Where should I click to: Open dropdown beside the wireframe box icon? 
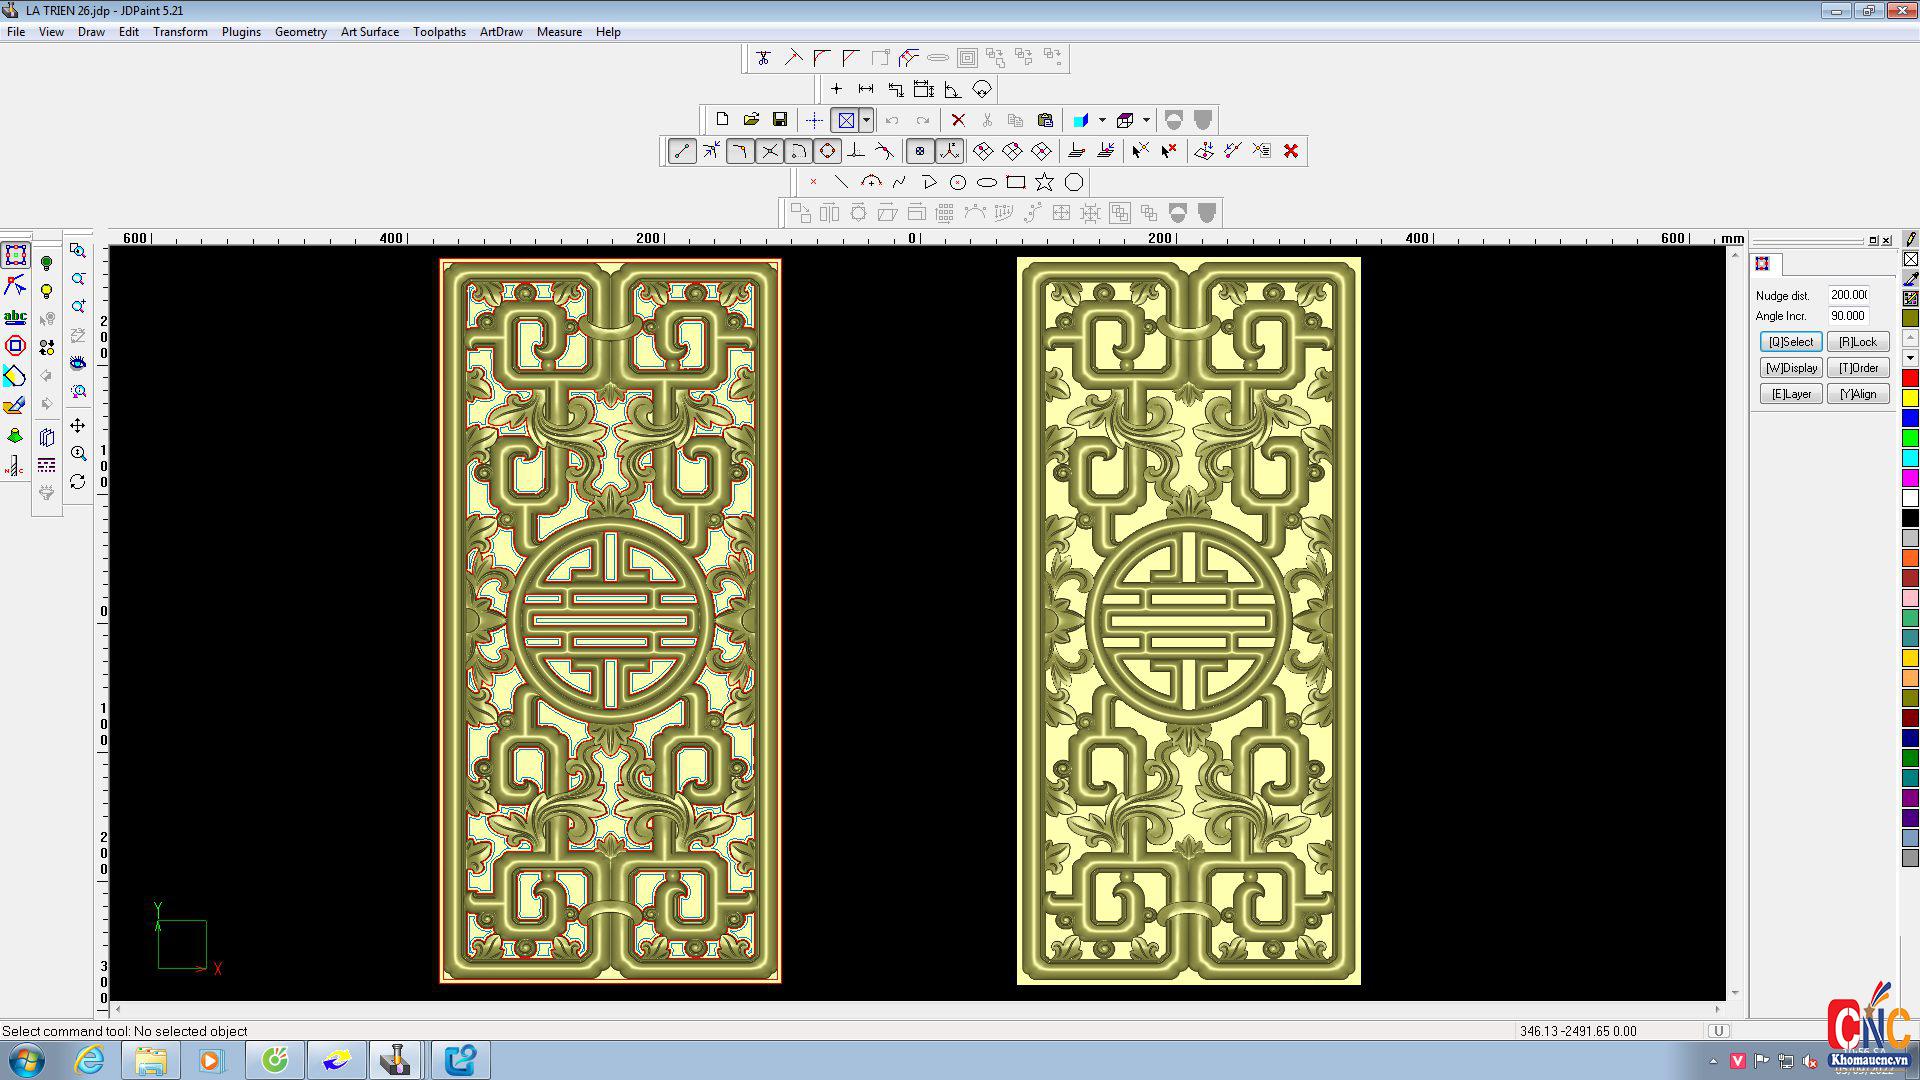tap(1146, 120)
